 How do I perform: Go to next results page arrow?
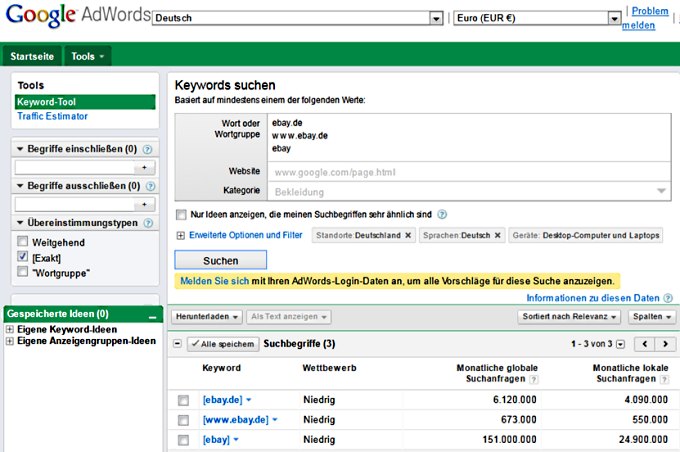665,344
